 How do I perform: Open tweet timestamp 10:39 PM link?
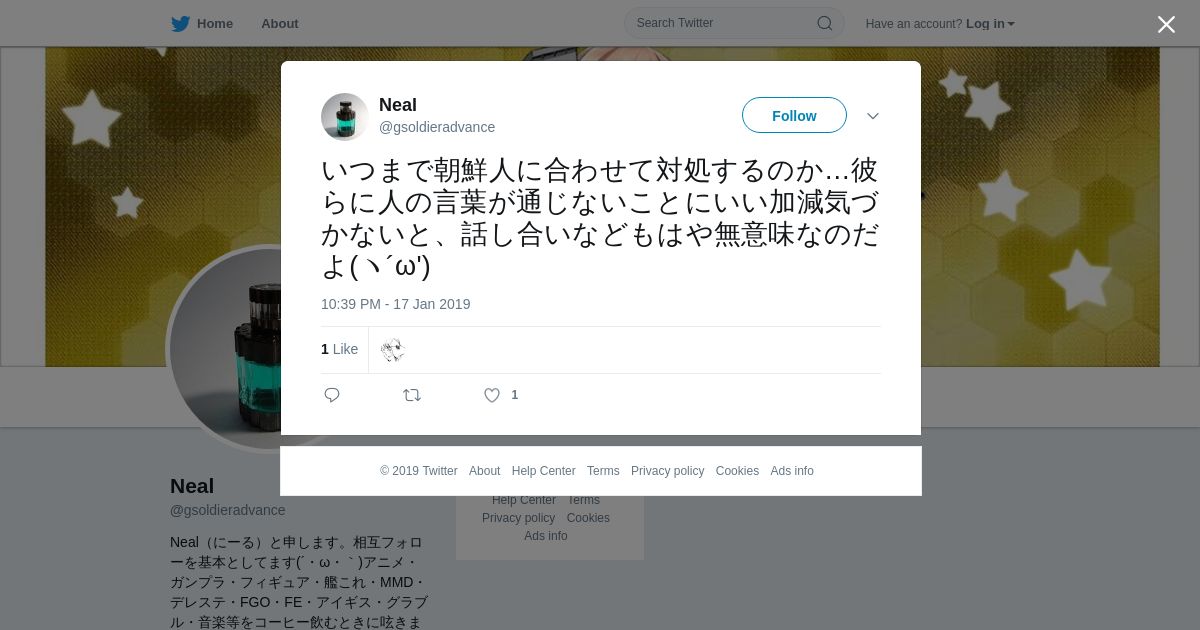(395, 304)
